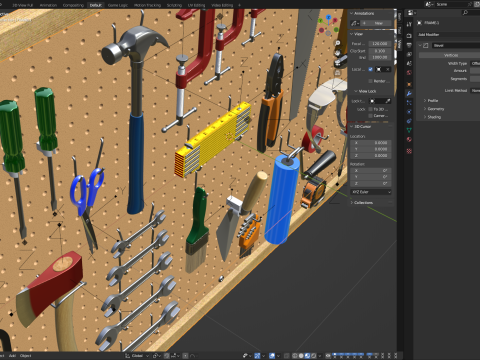Toggle show overlays button

(272, 356)
